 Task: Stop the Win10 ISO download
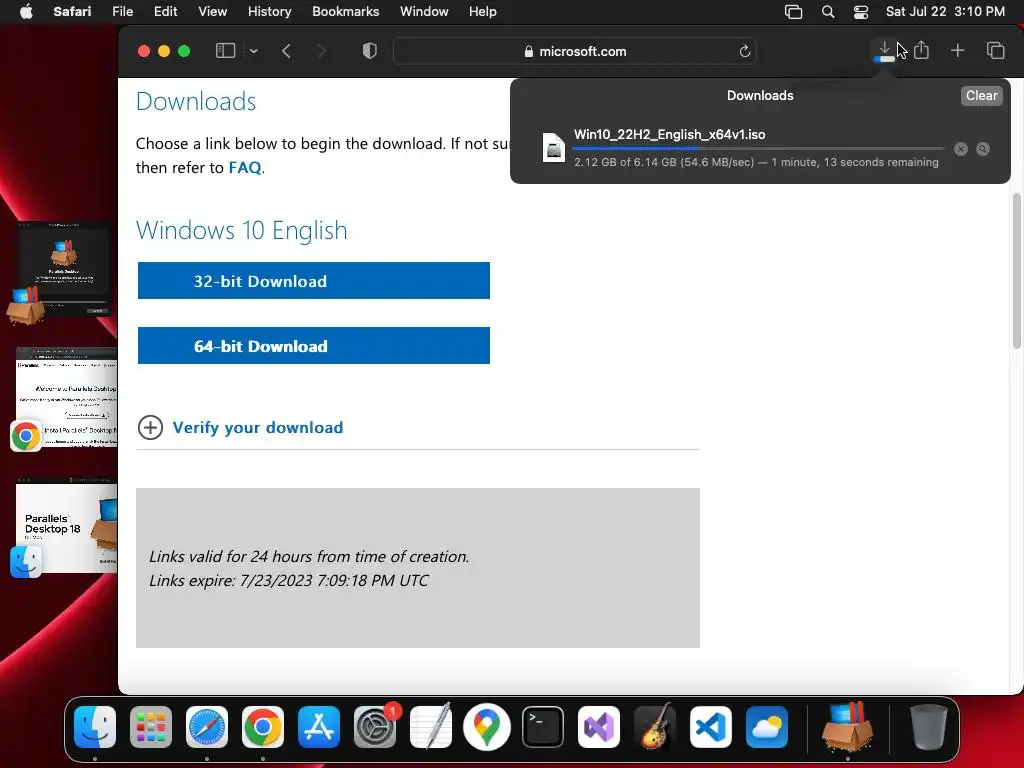point(961,149)
